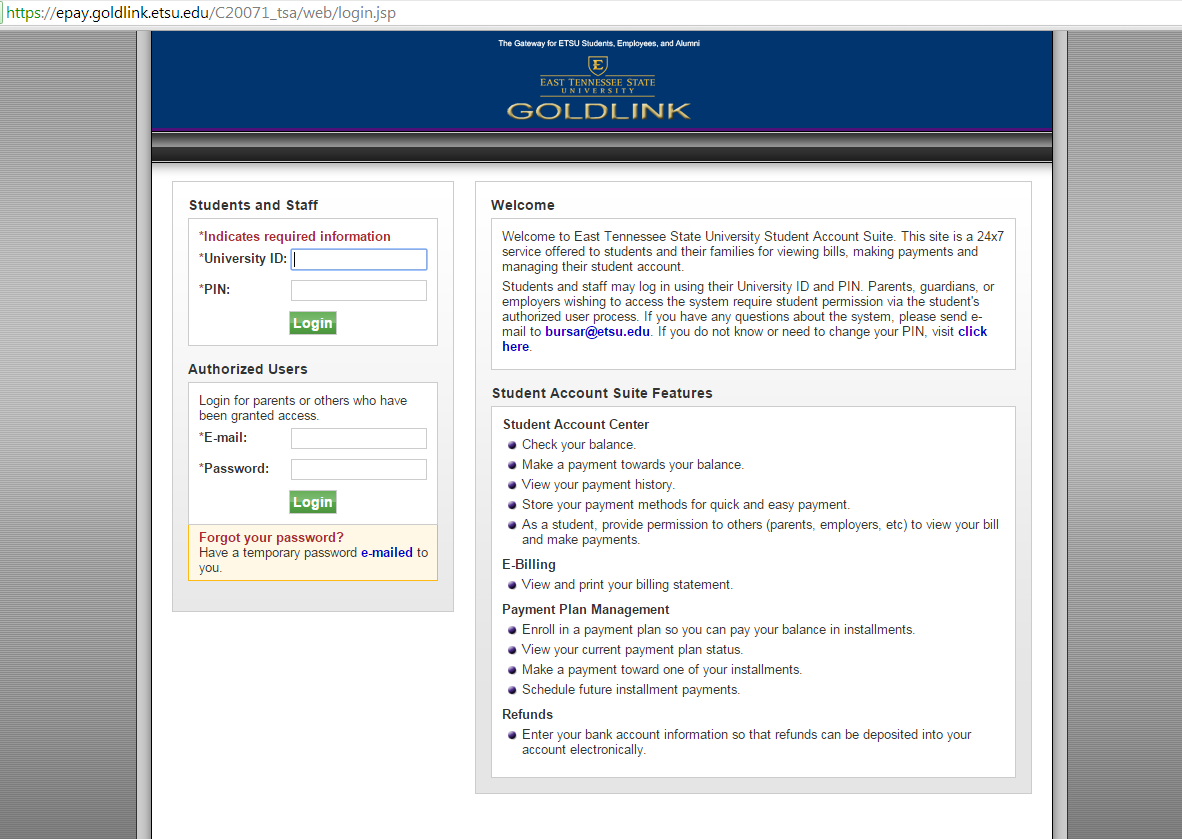This screenshot has width=1182, height=839.
Task: Click bullet next to Enroll in a payment plan
Action: [x=512, y=630]
